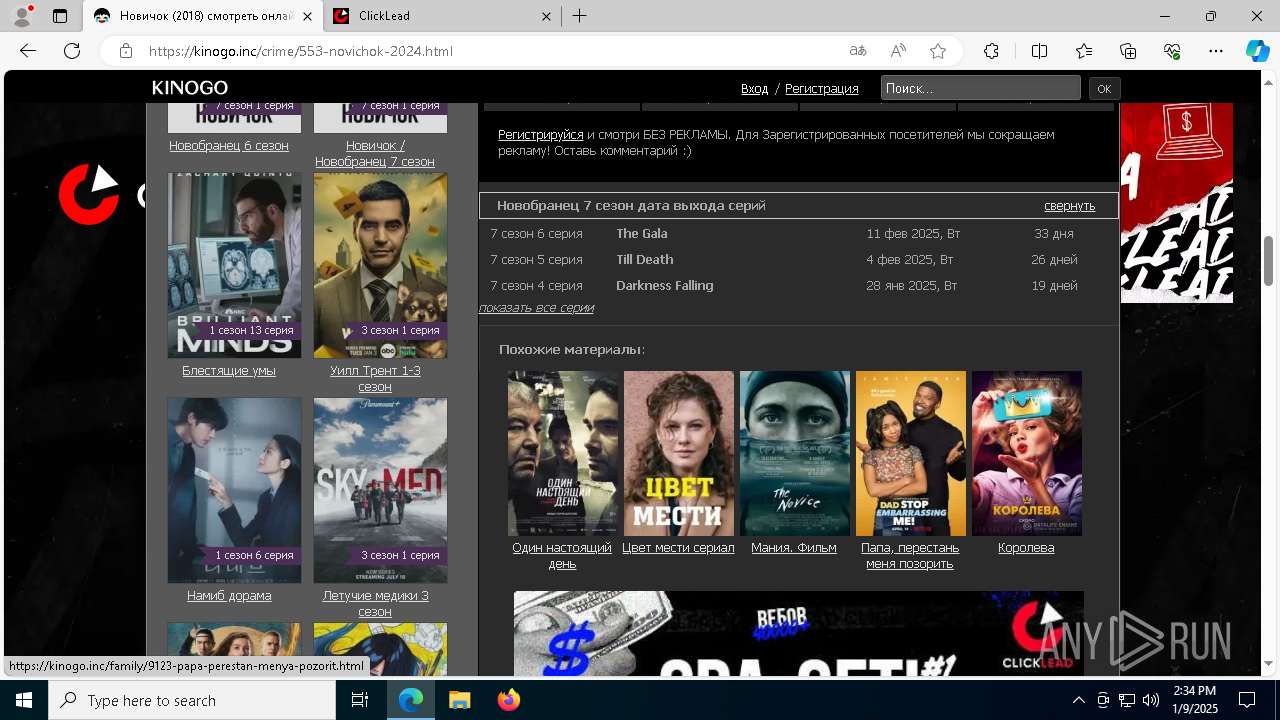The height and width of the screenshot is (720, 1280).
Task: Launch Firefox from taskbar
Action: click(509, 700)
